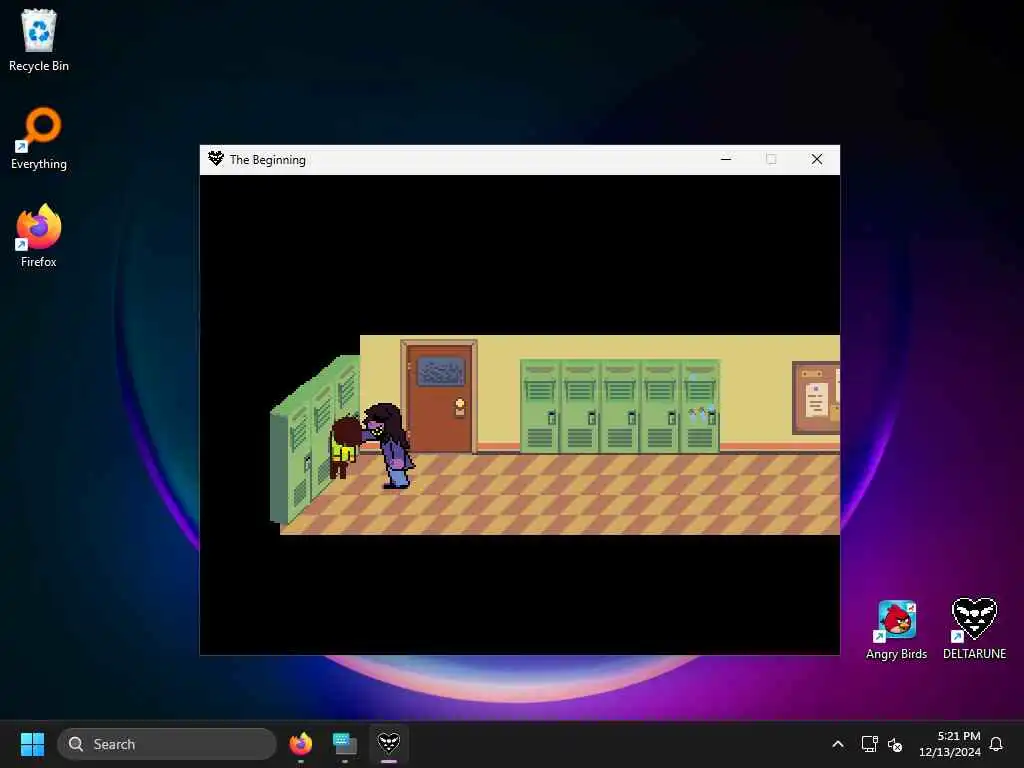Open Firefox from the taskbar

pos(300,744)
